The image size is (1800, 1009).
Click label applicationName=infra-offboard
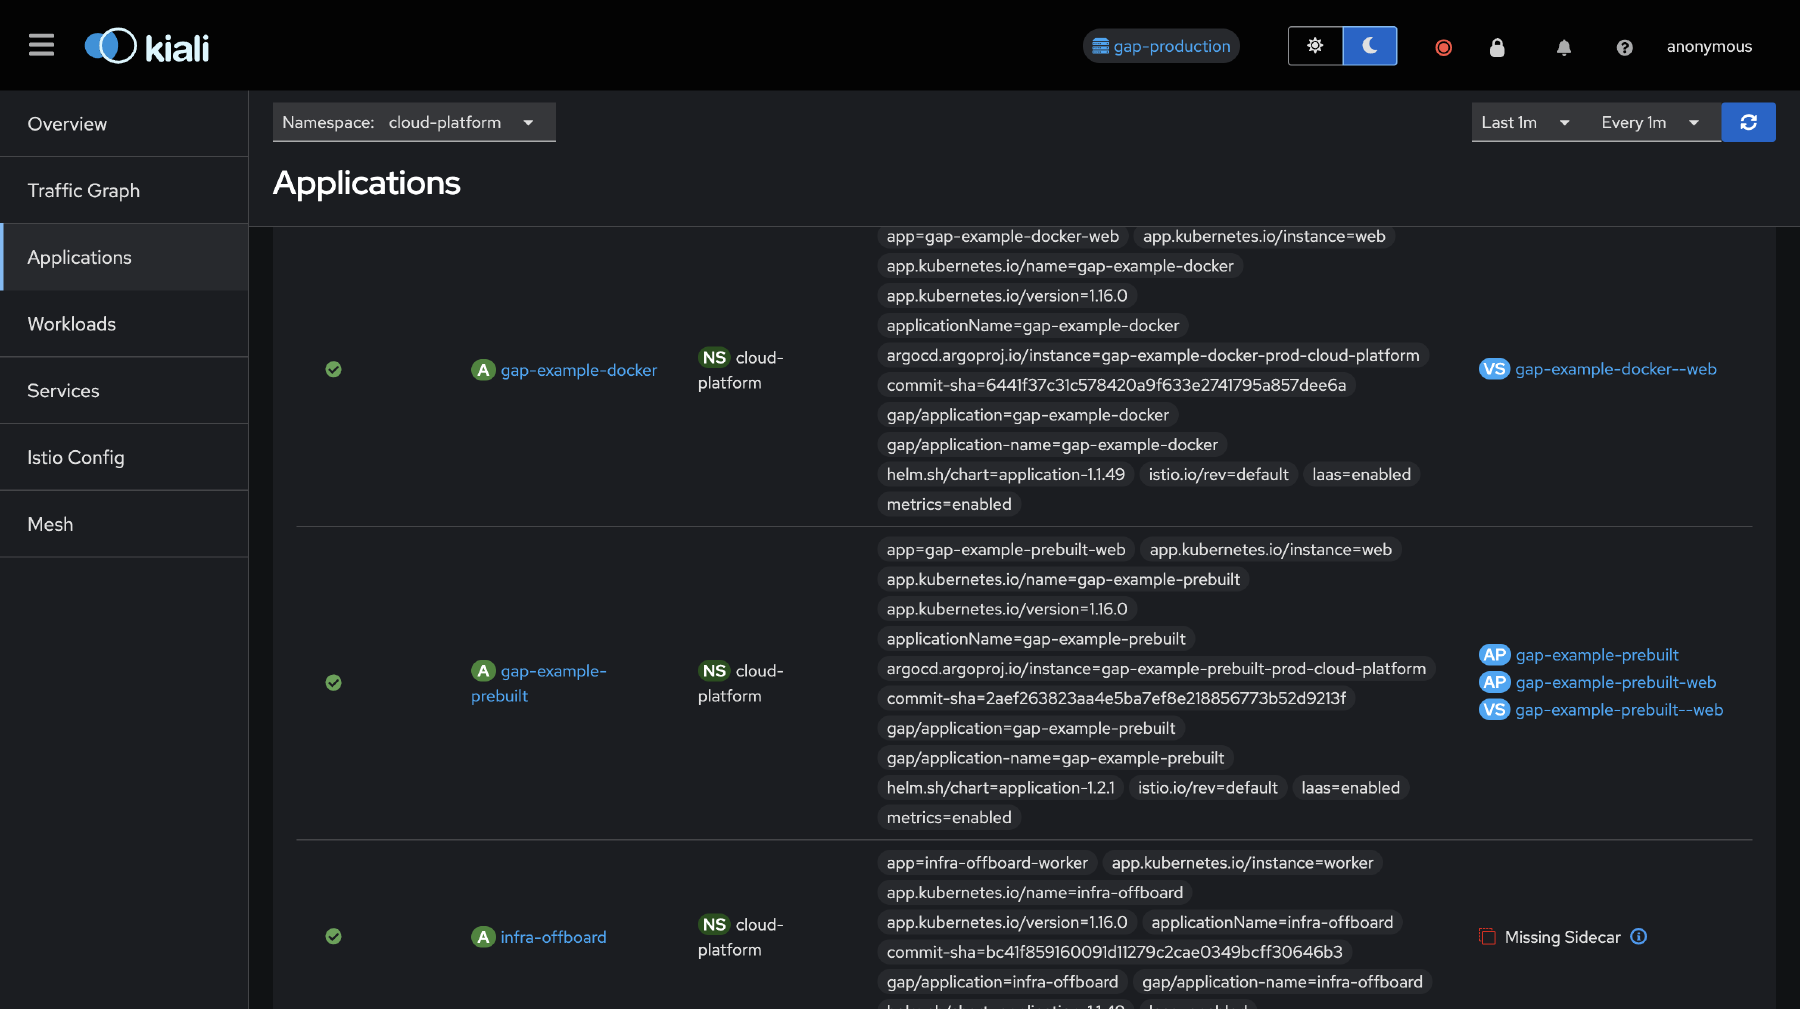coord(1272,922)
